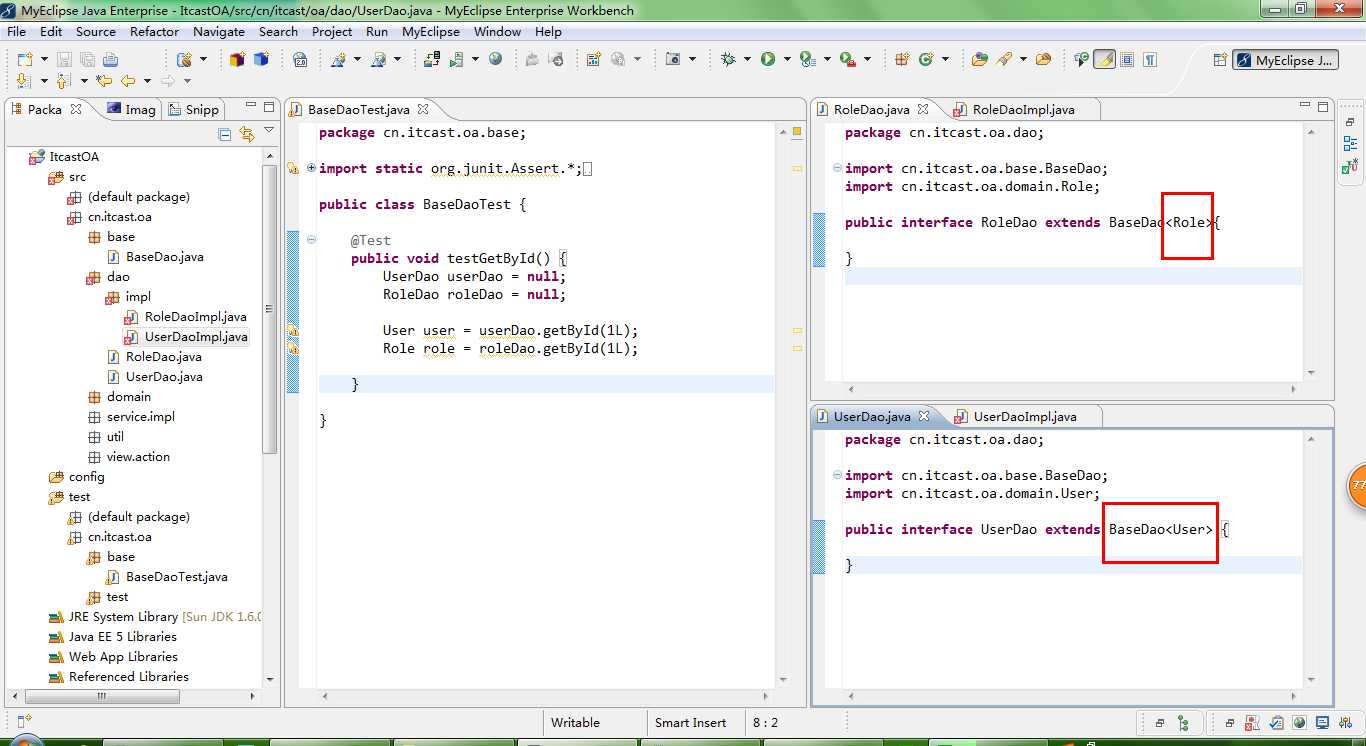
Task: Switch to the Imag view tab
Action: point(131,109)
